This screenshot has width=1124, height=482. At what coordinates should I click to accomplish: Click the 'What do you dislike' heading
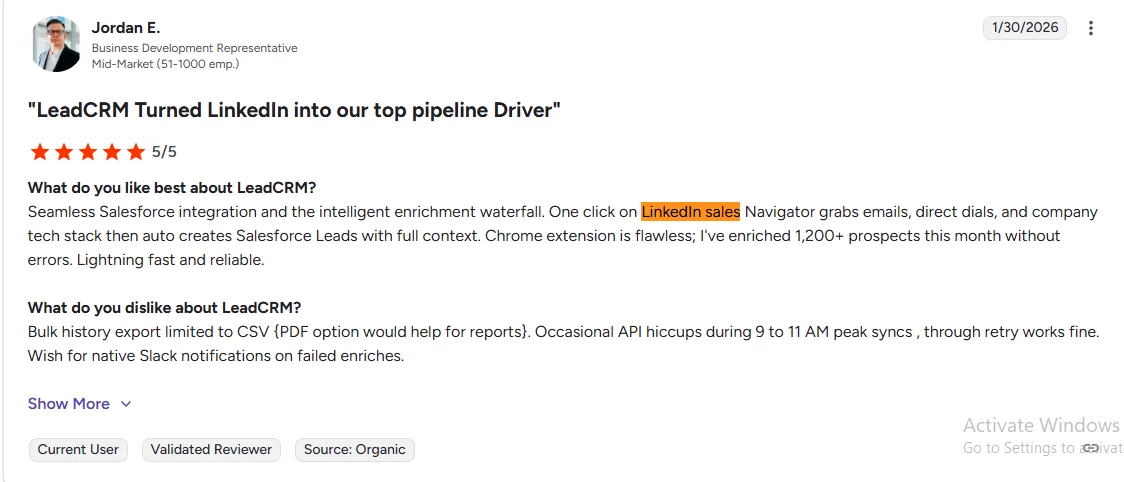164,307
